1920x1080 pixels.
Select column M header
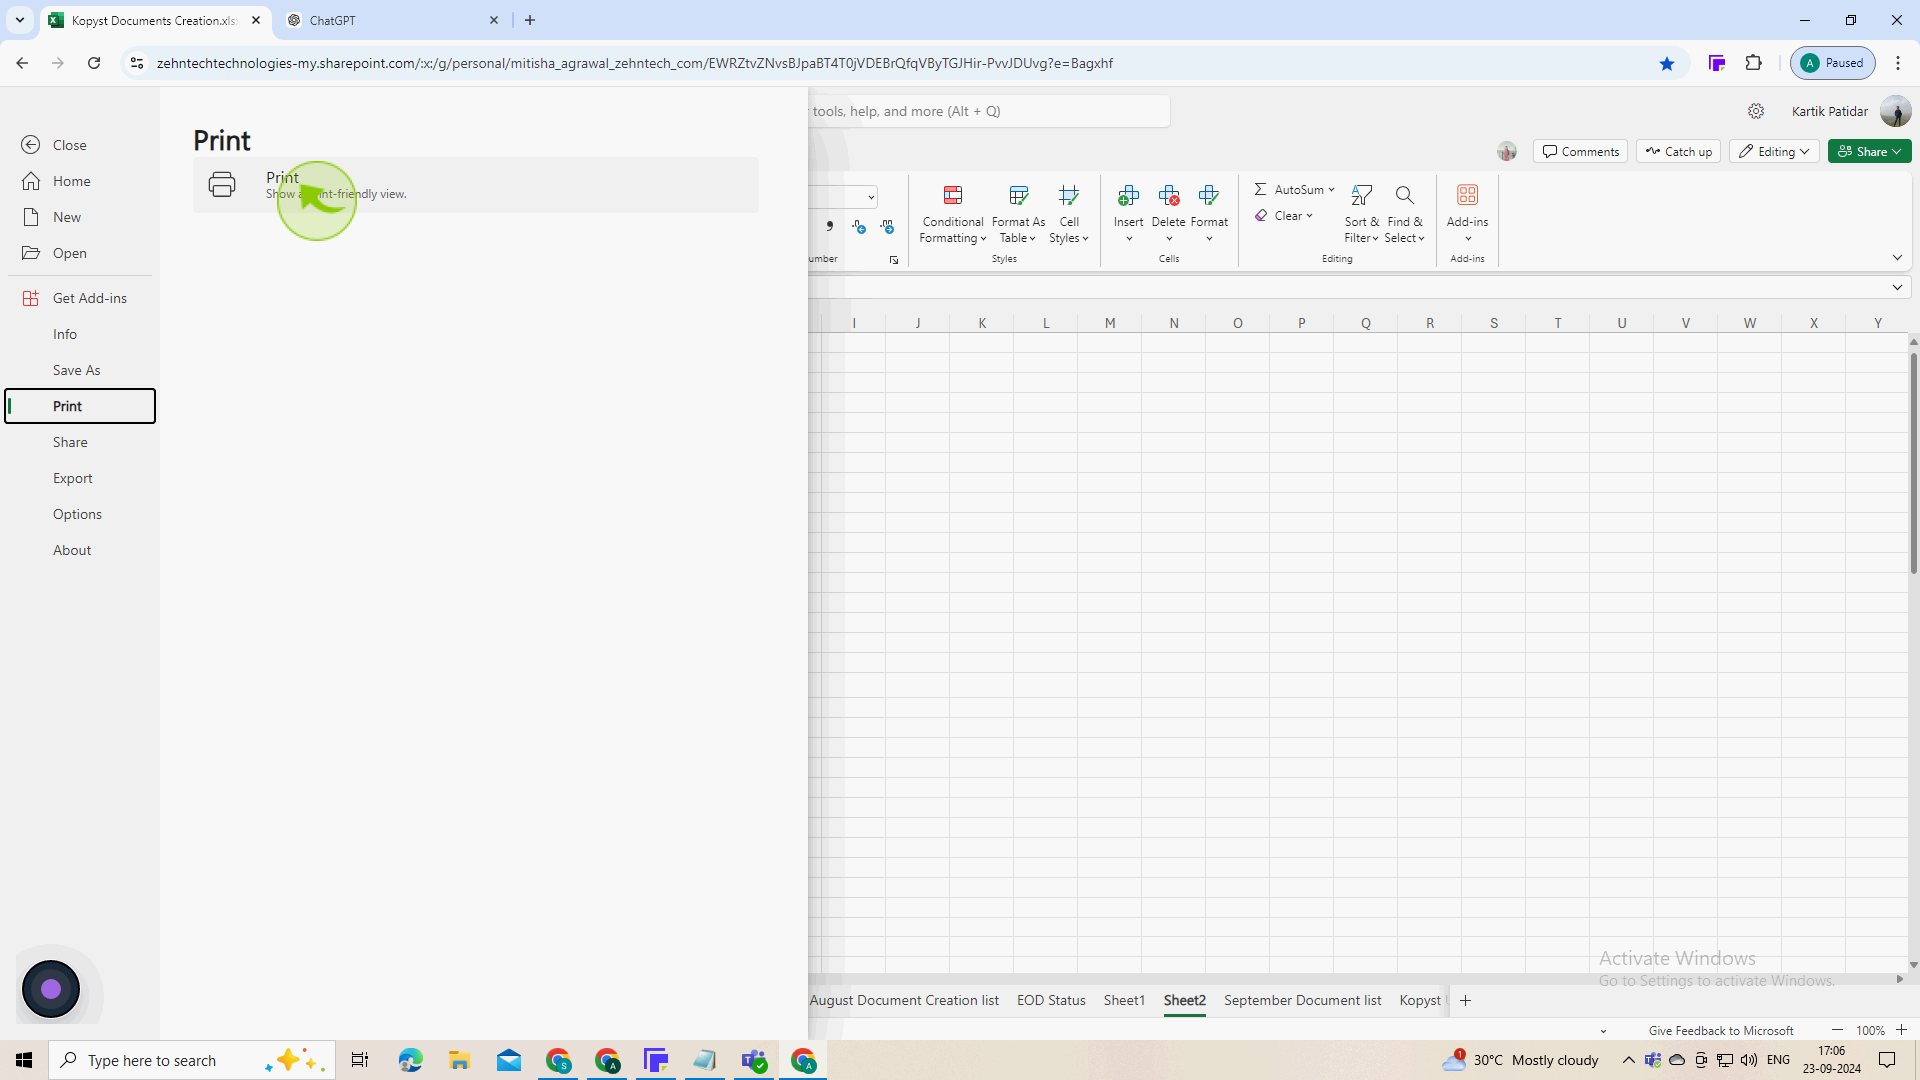click(1110, 323)
